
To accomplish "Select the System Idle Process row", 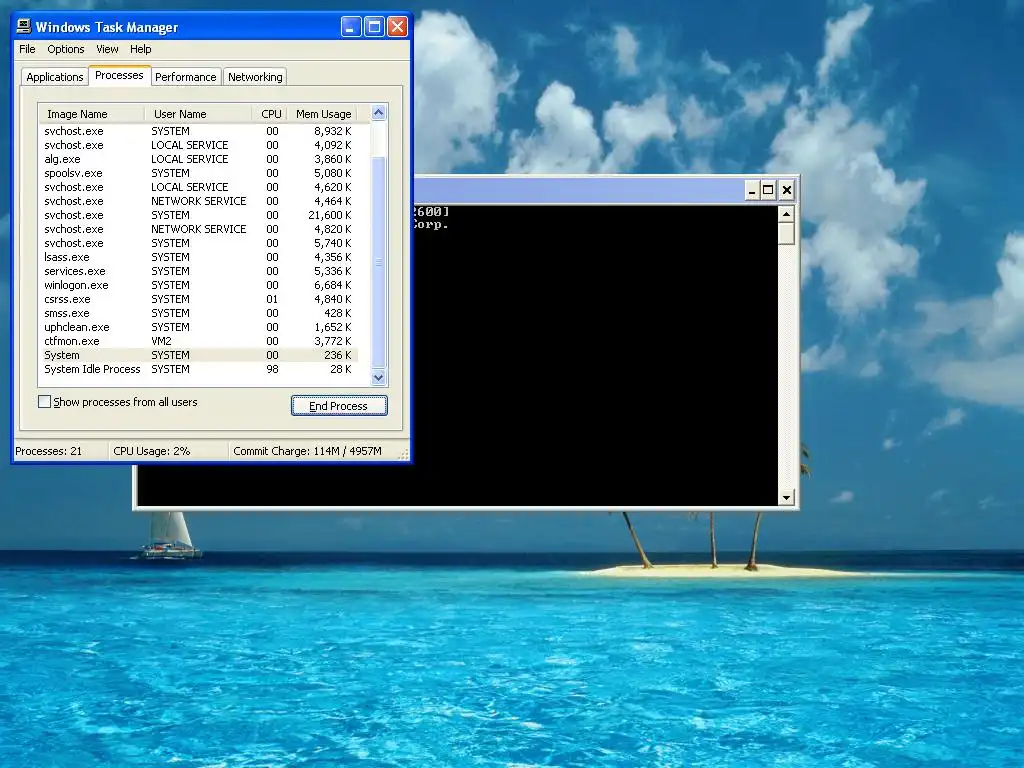I will (x=199, y=370).
